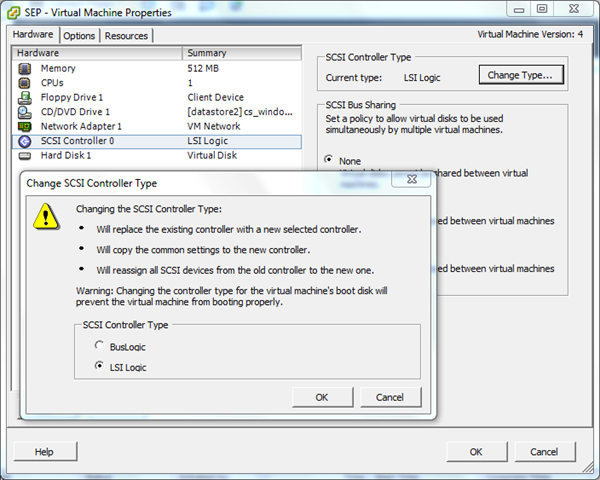
Task: Select the LSI Logic radio button
Action: click(98, 366)
